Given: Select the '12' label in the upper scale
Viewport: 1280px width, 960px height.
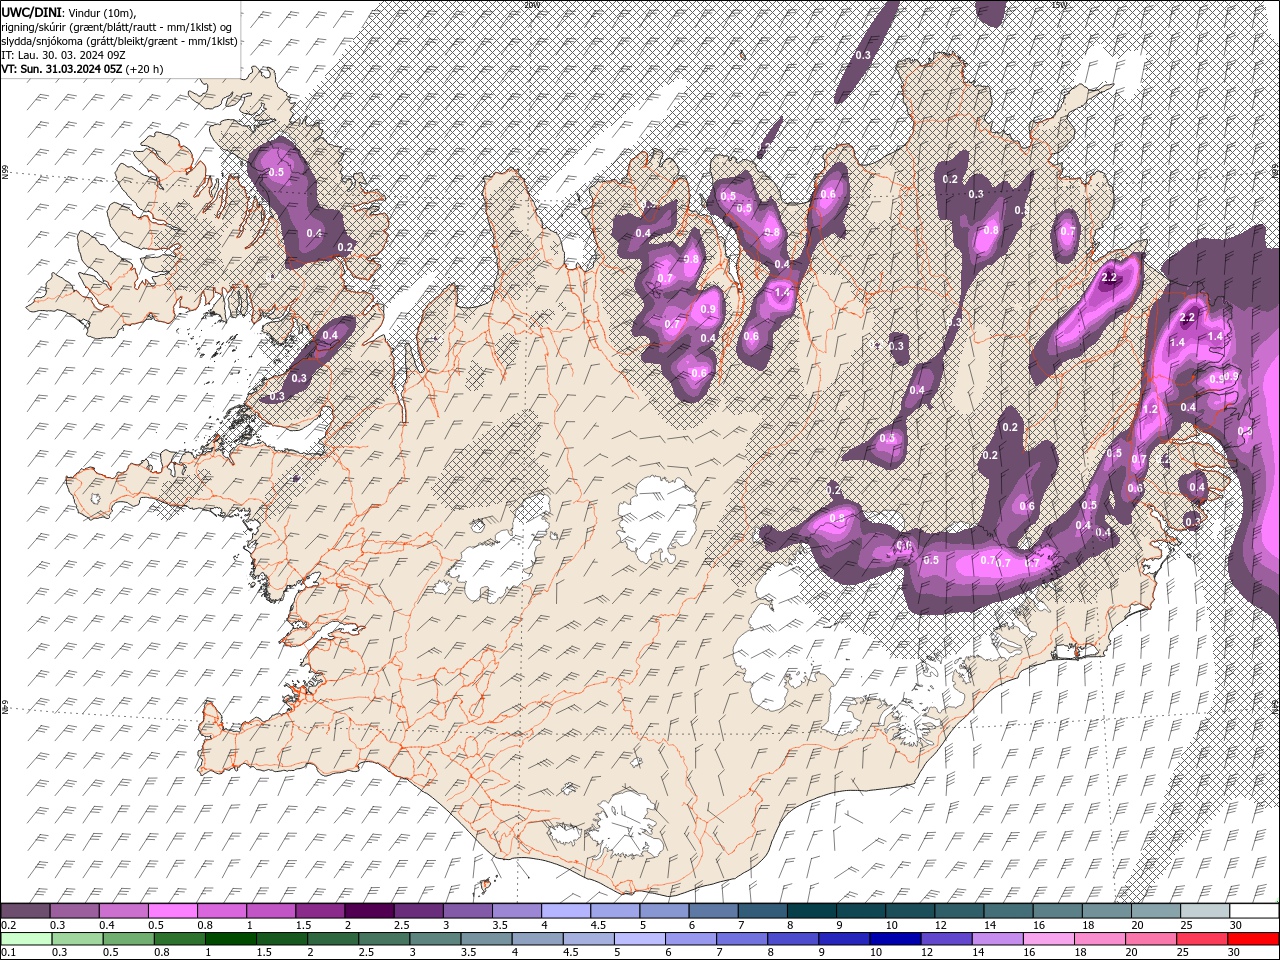Looking at the screenshot, I should 940,925.
